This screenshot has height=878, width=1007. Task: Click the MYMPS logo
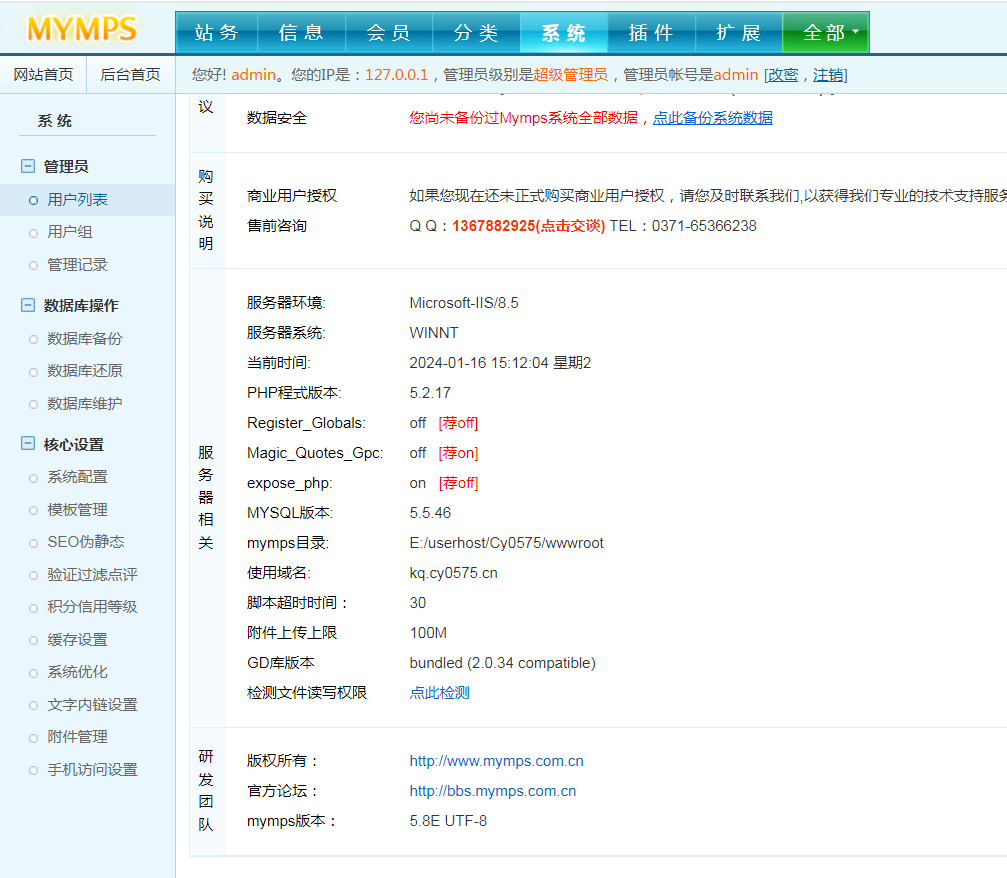pos(82,29)
